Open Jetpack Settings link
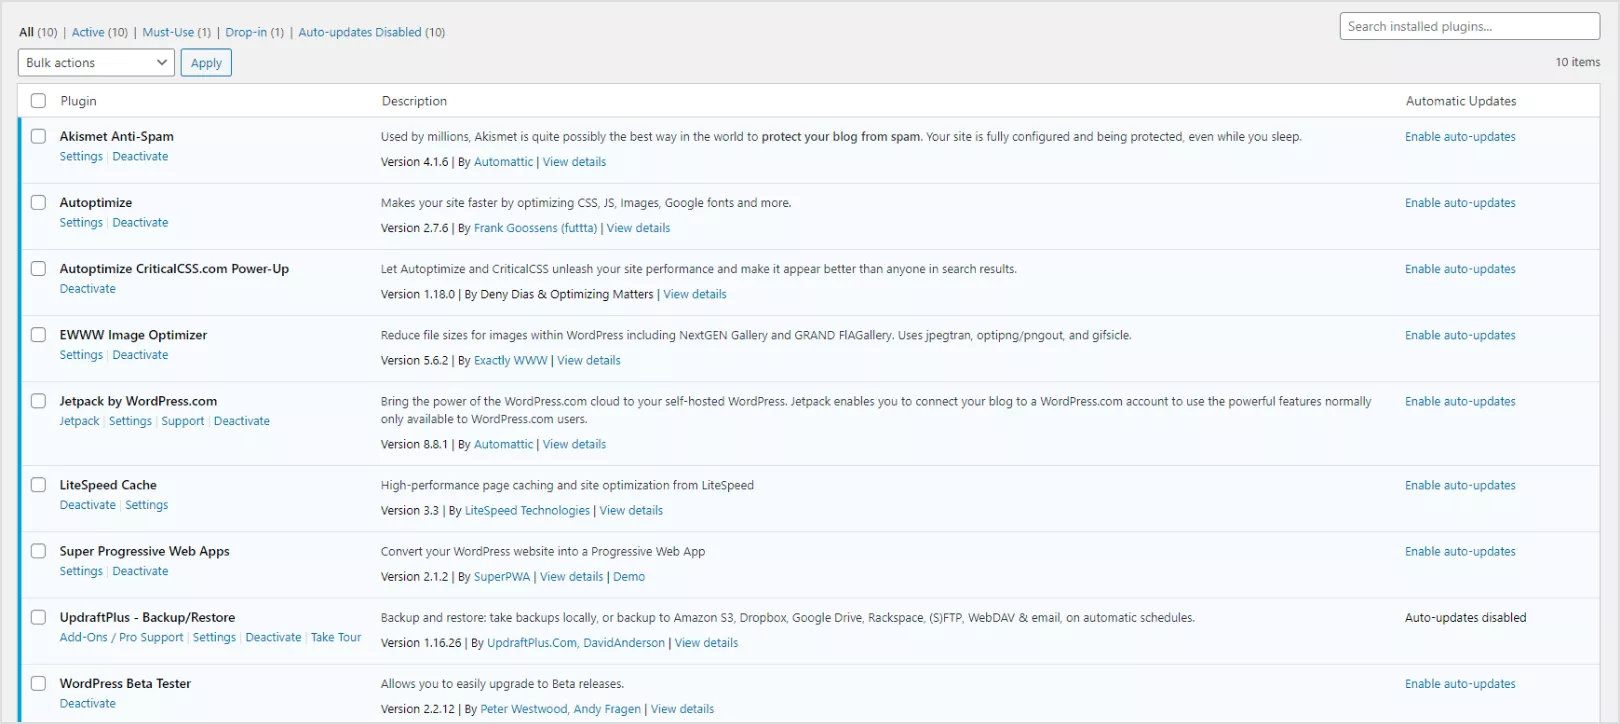1620x724 pixels. click(130, 421)
